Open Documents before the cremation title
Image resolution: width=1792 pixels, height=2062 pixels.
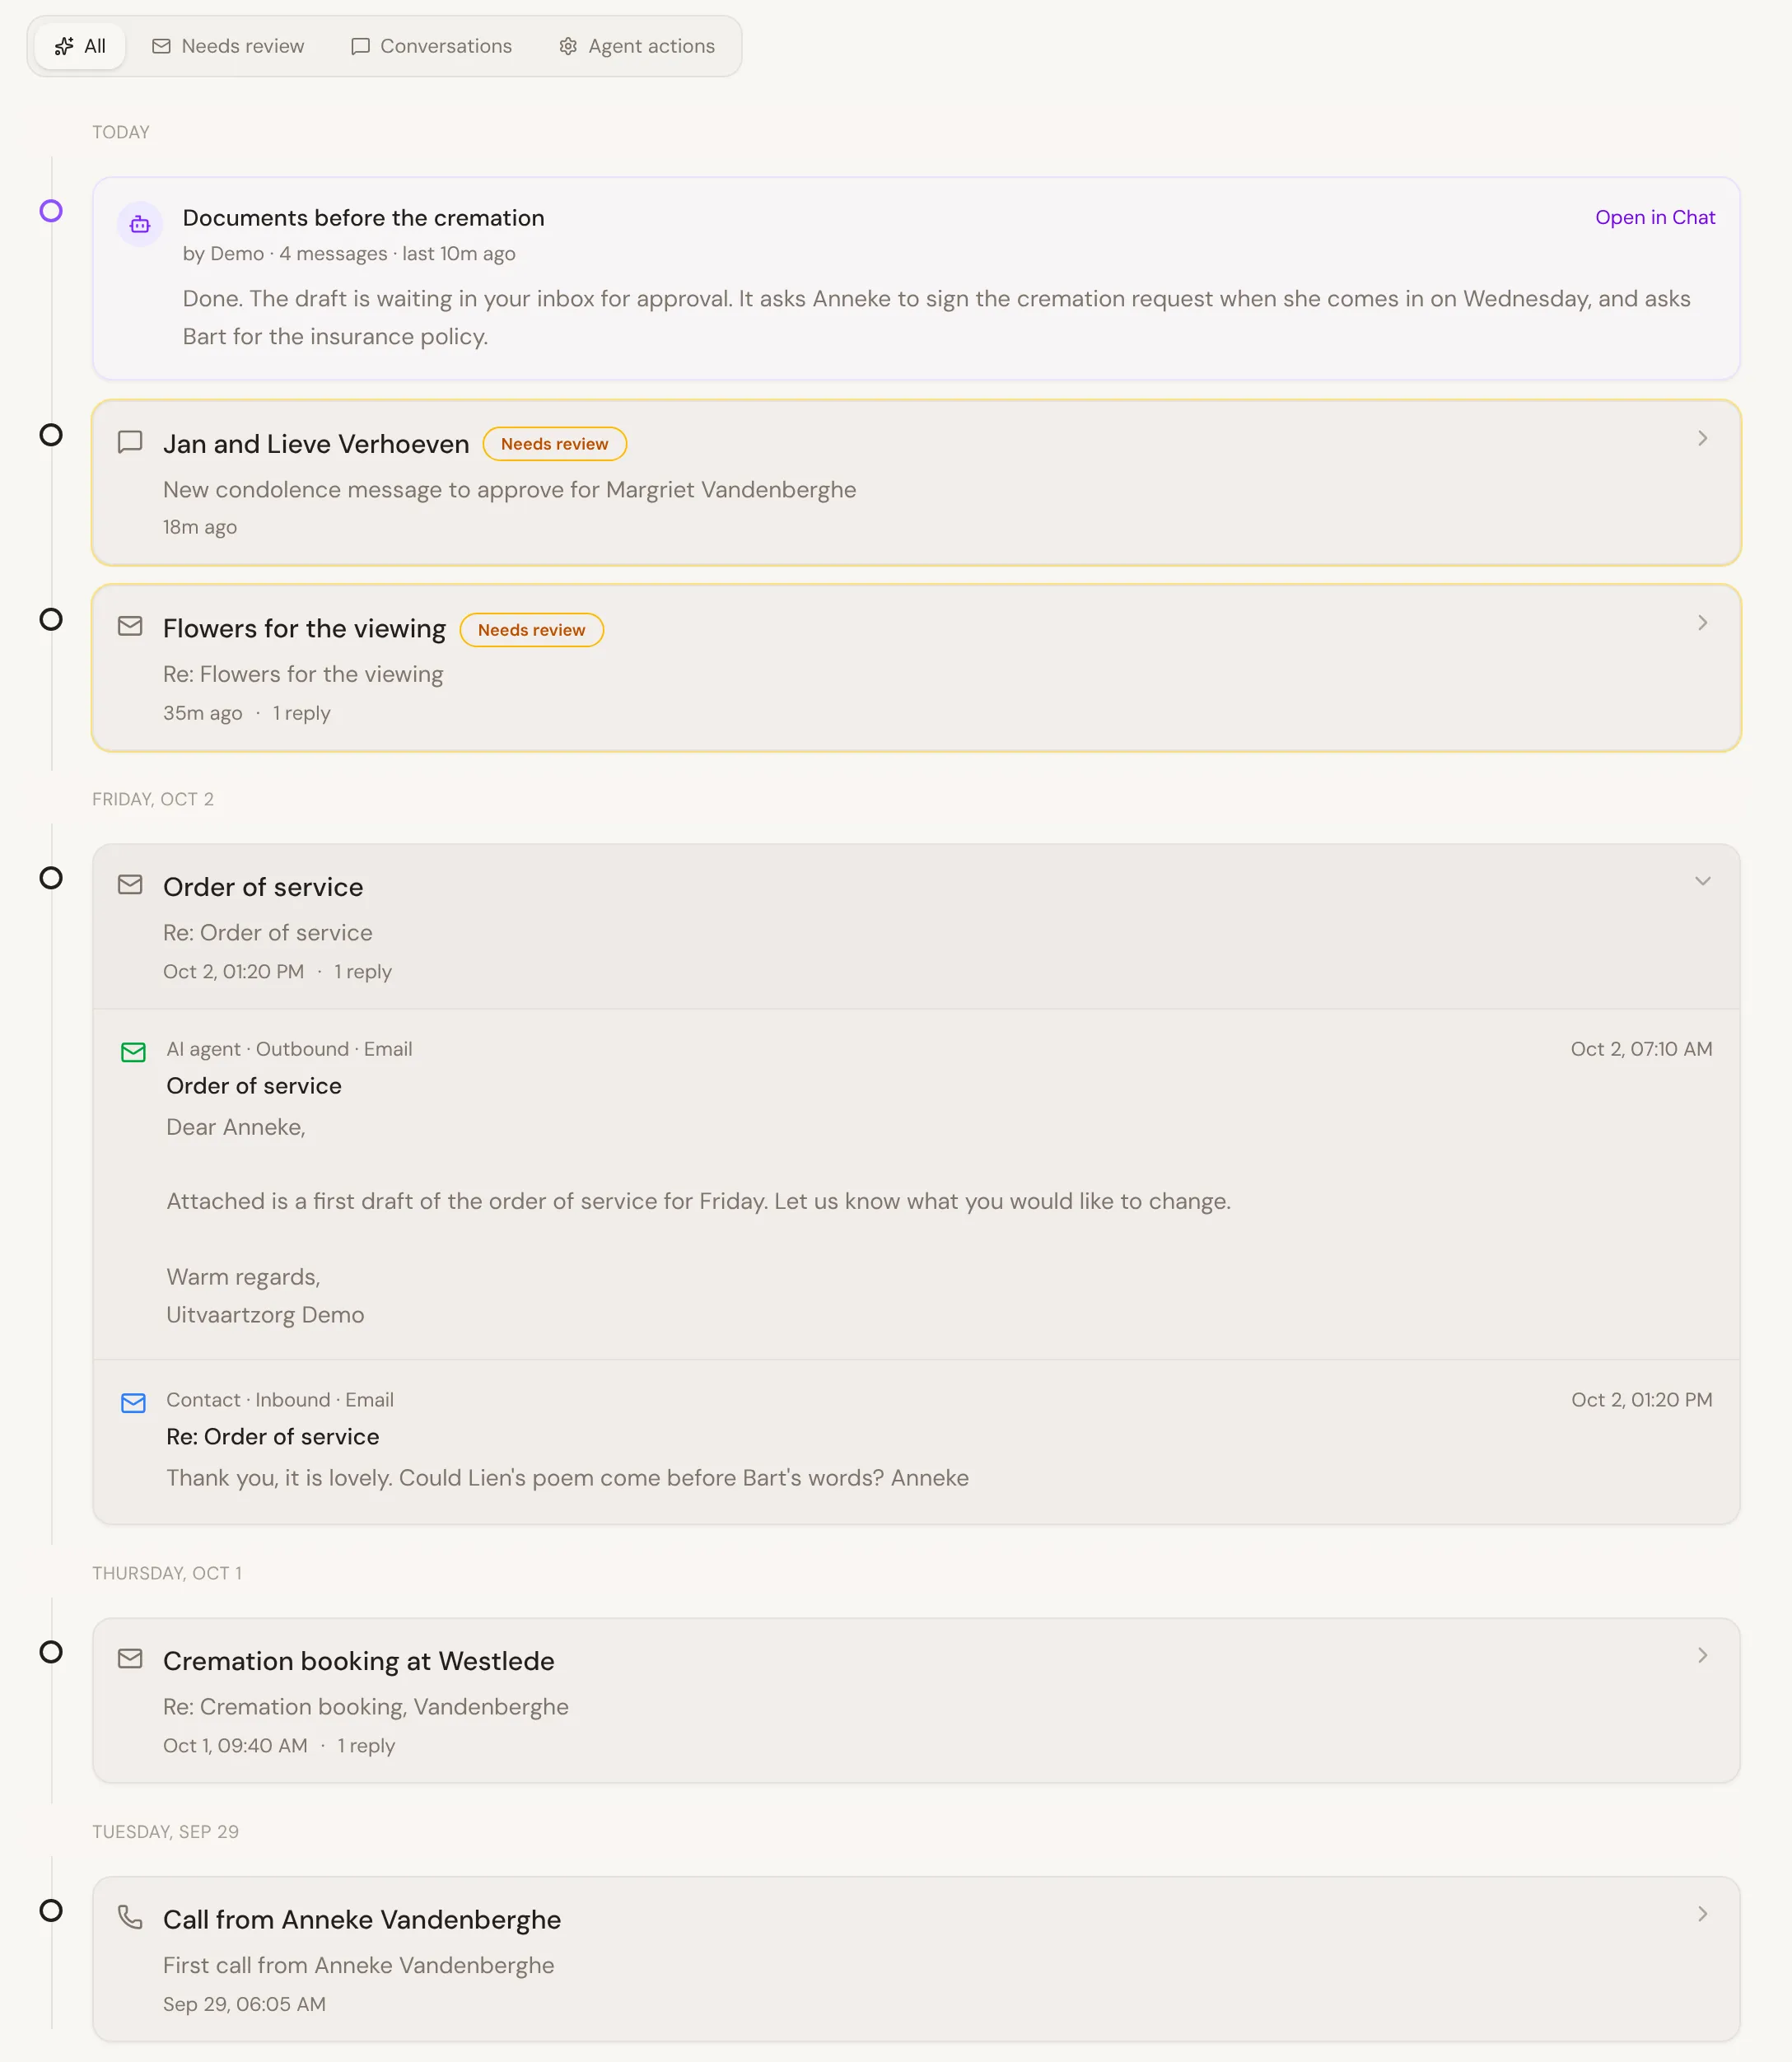click(363, 218)
